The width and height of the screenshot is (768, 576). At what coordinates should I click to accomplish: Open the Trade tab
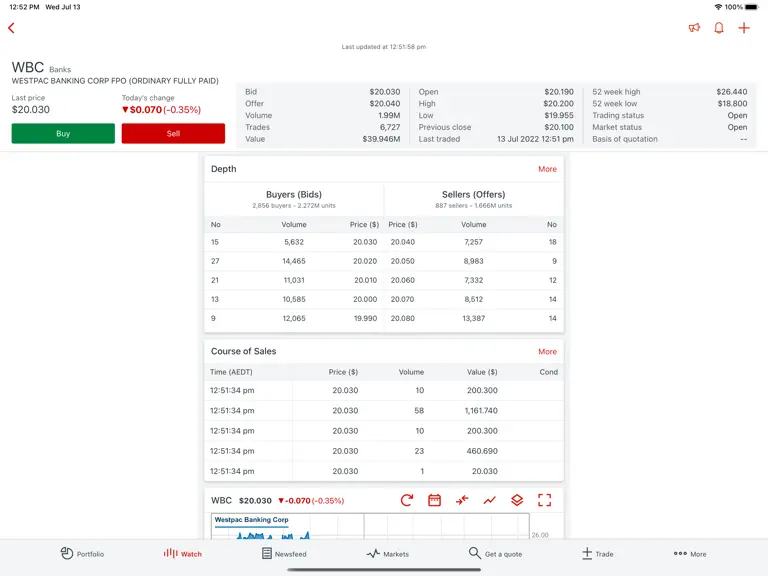[598, 553]
